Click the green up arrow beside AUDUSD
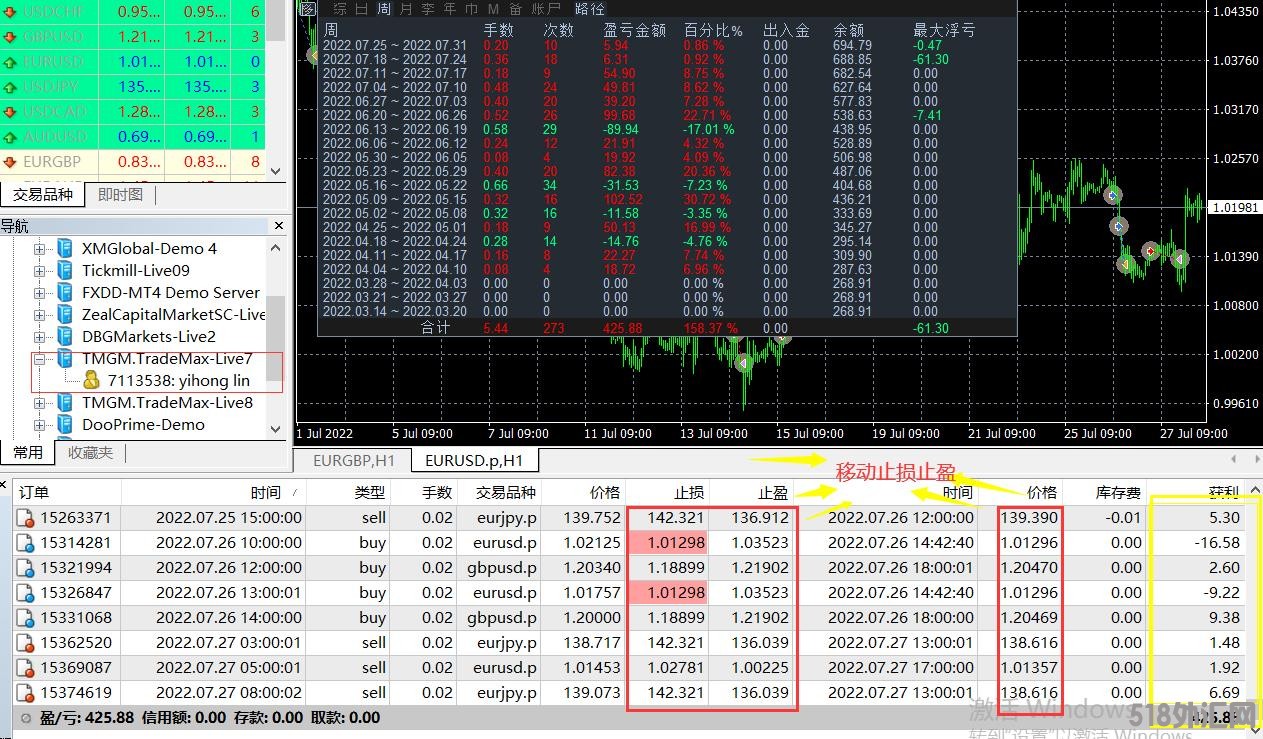Image resolution: width=1263 pixels, height=739 pixels. [x=10, y=136]
